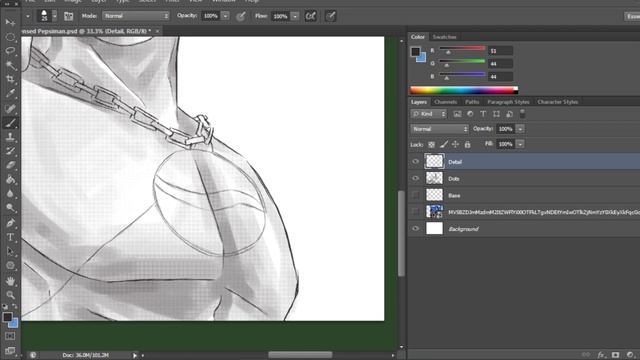Image resolution: width=640 pixels, height=360 pixels.
Task: Select the Hand tool
Action: [x=10, y=281]
